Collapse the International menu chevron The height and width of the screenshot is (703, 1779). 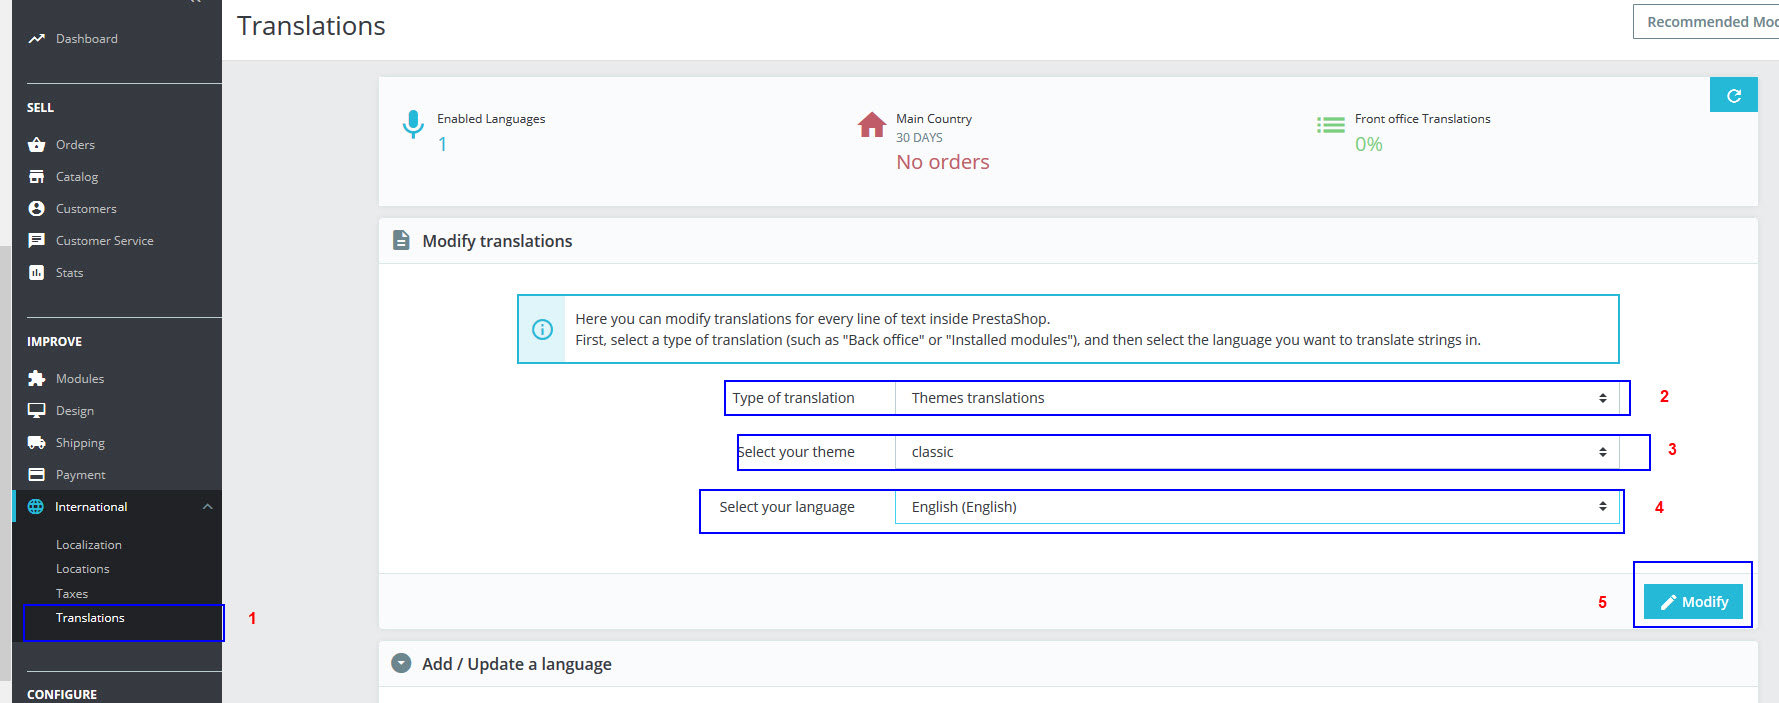pyautogui.click(x=207, y=507)
